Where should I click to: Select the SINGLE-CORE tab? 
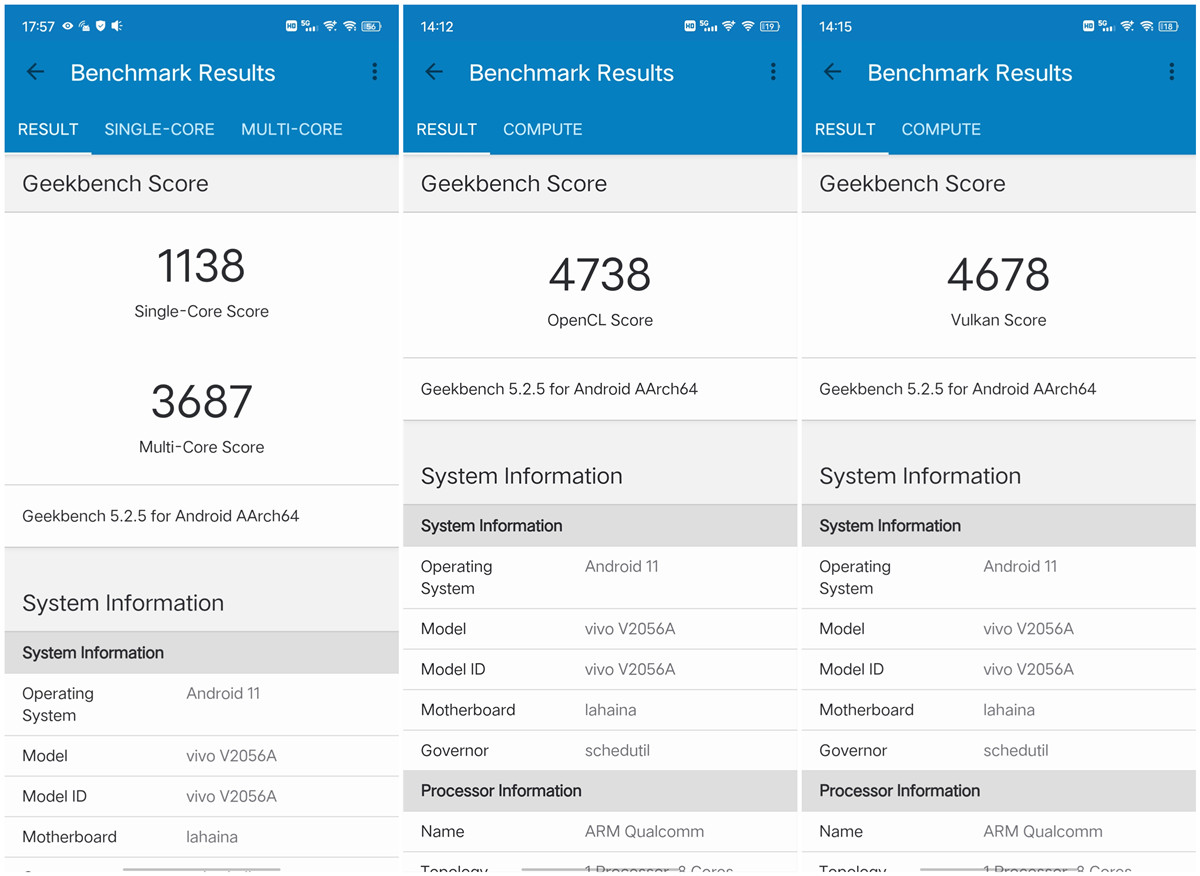click(x=160, y=129)
